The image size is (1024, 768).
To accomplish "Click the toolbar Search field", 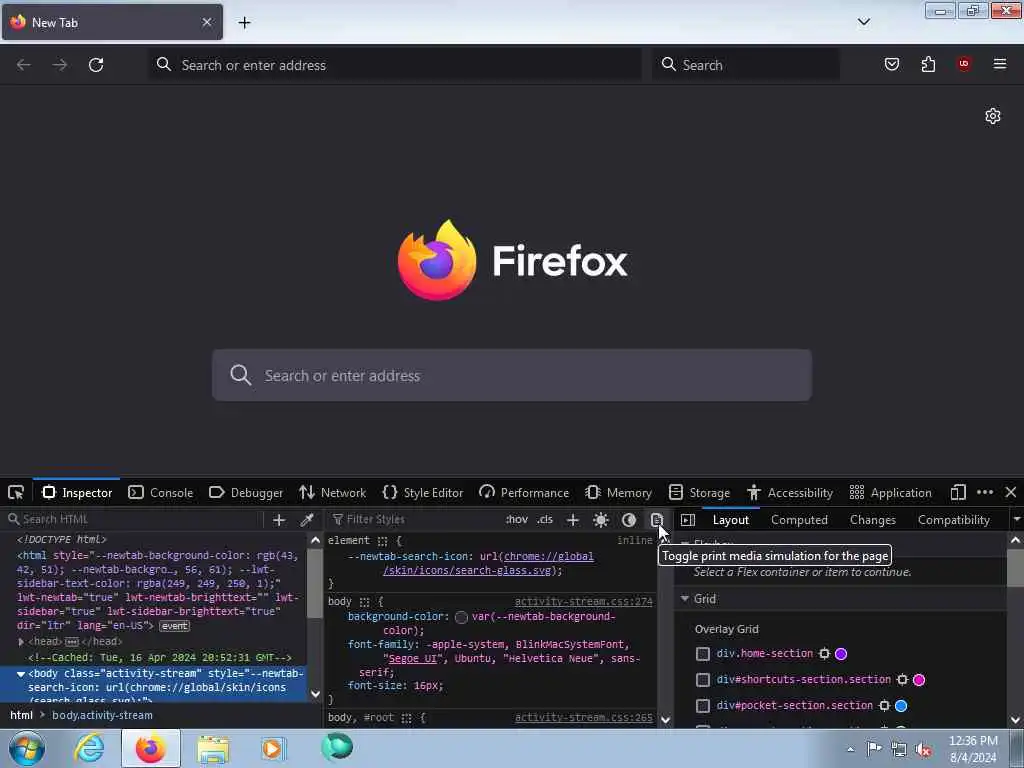I will 746,65.
